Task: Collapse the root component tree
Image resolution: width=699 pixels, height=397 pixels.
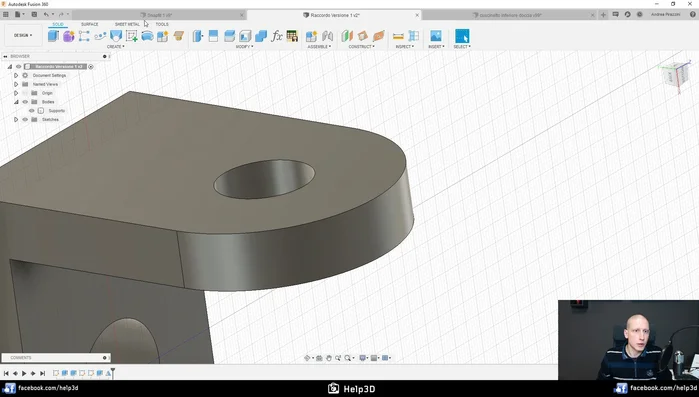Action: point(9,66)
